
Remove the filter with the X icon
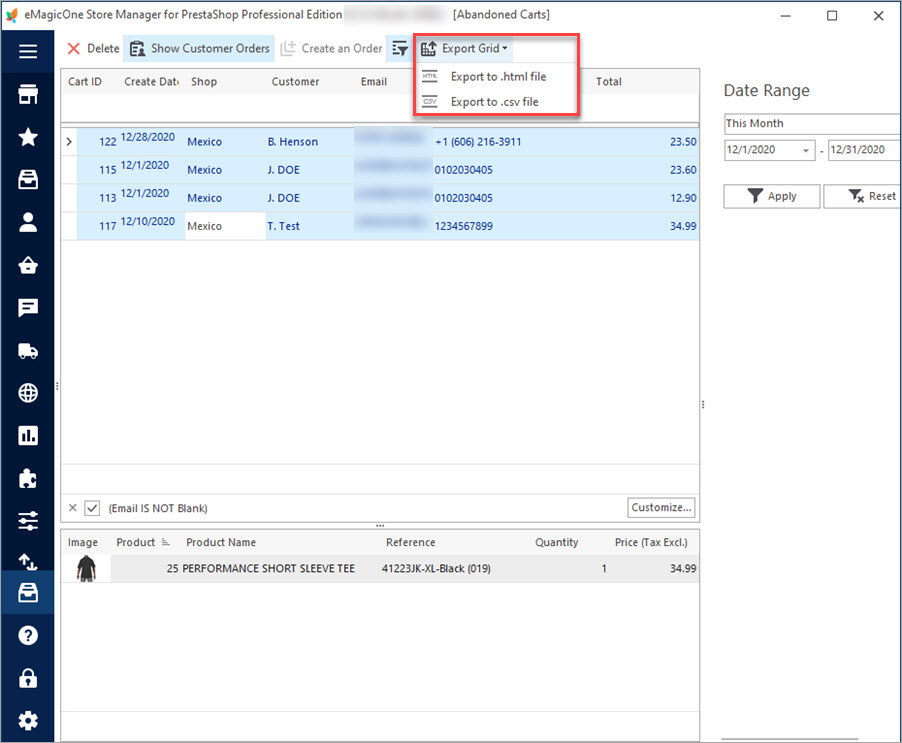72,508
